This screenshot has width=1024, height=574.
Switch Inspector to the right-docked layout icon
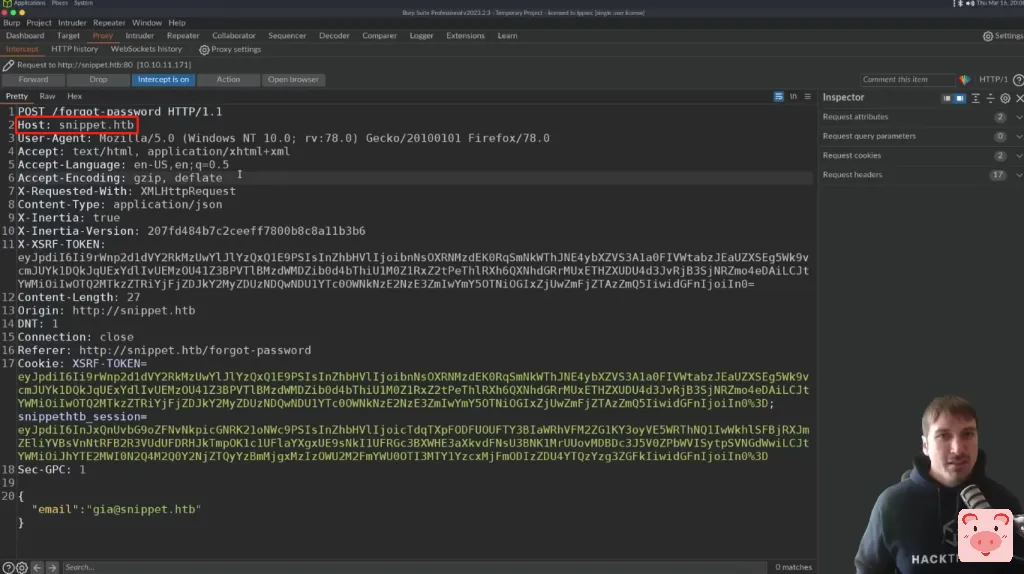tap(959, 98)
